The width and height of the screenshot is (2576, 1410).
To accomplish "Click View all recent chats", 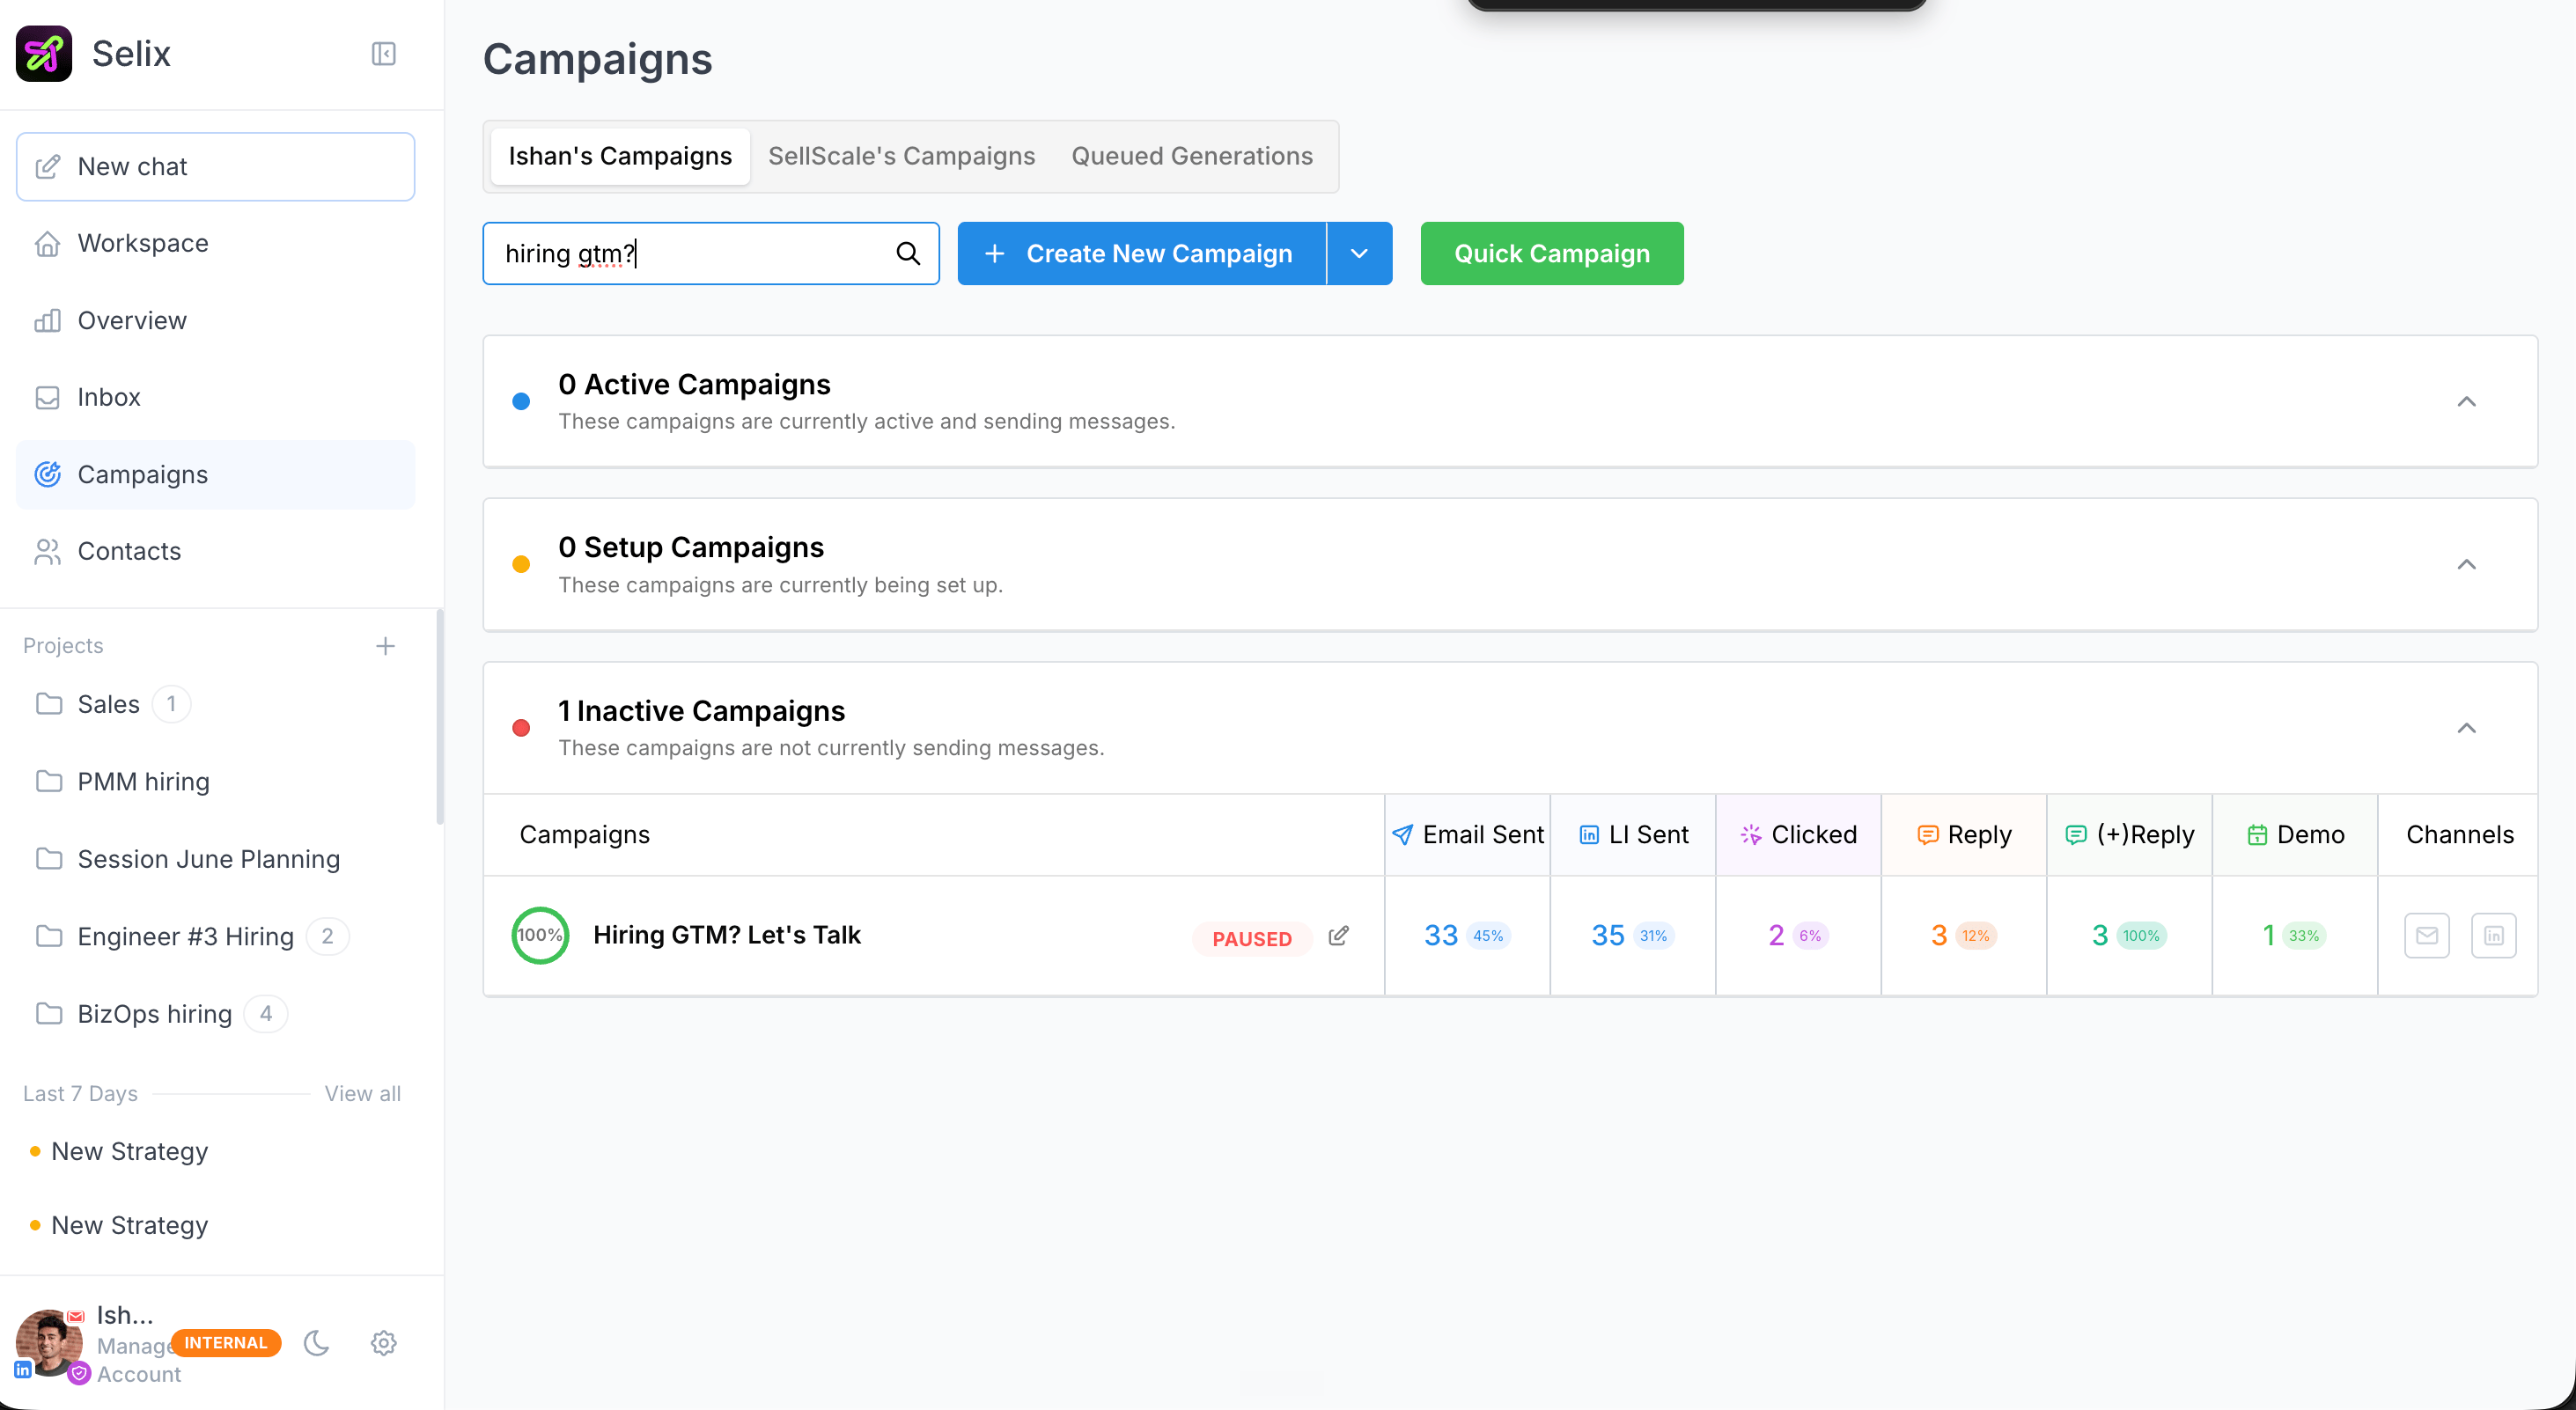I will 362,1094.
